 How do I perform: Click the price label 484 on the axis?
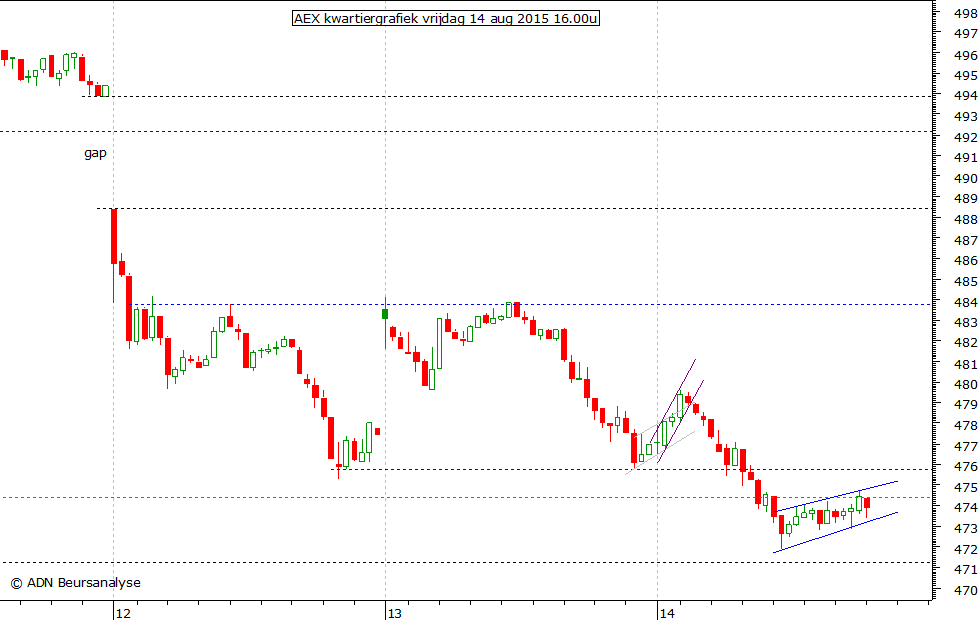coord(966,302)
